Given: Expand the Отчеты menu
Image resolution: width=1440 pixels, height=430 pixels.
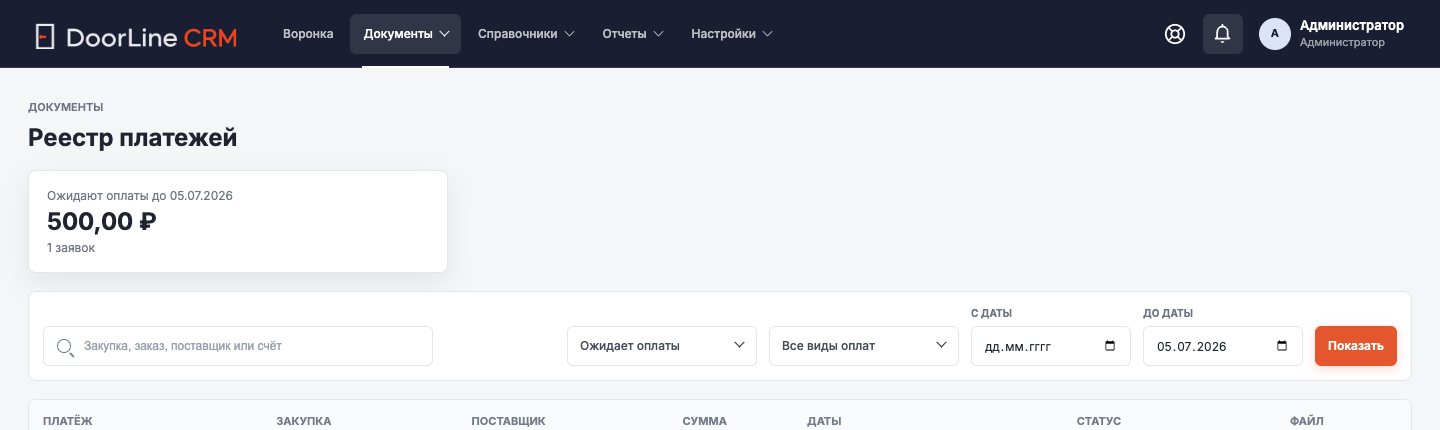Looking at the screenshot, I should [x=633, y=34].
